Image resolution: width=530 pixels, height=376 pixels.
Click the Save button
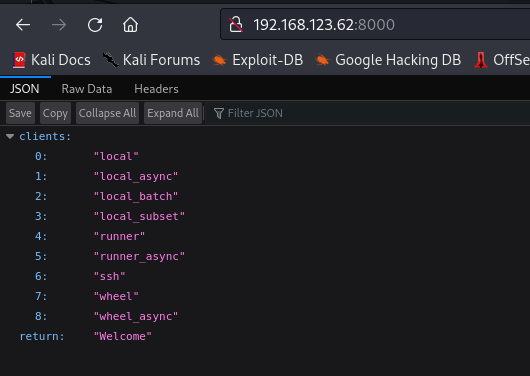click(20, 113)
